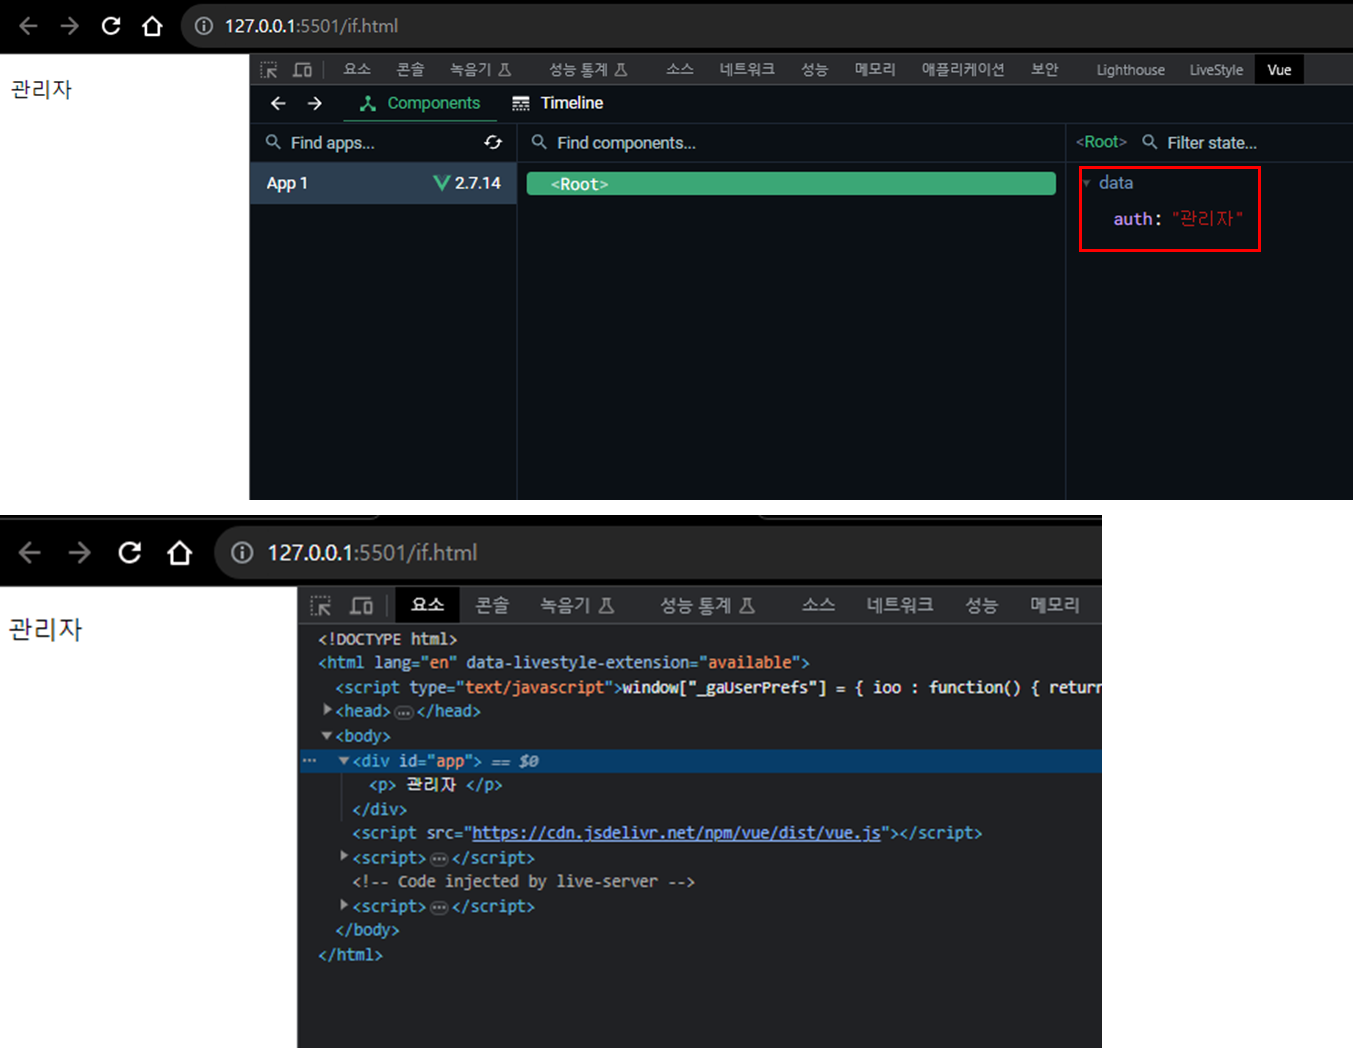Open the 소스 tab in the bottom DevTools
This screenshot has width=1353, height=1048.
coord(818,605)
